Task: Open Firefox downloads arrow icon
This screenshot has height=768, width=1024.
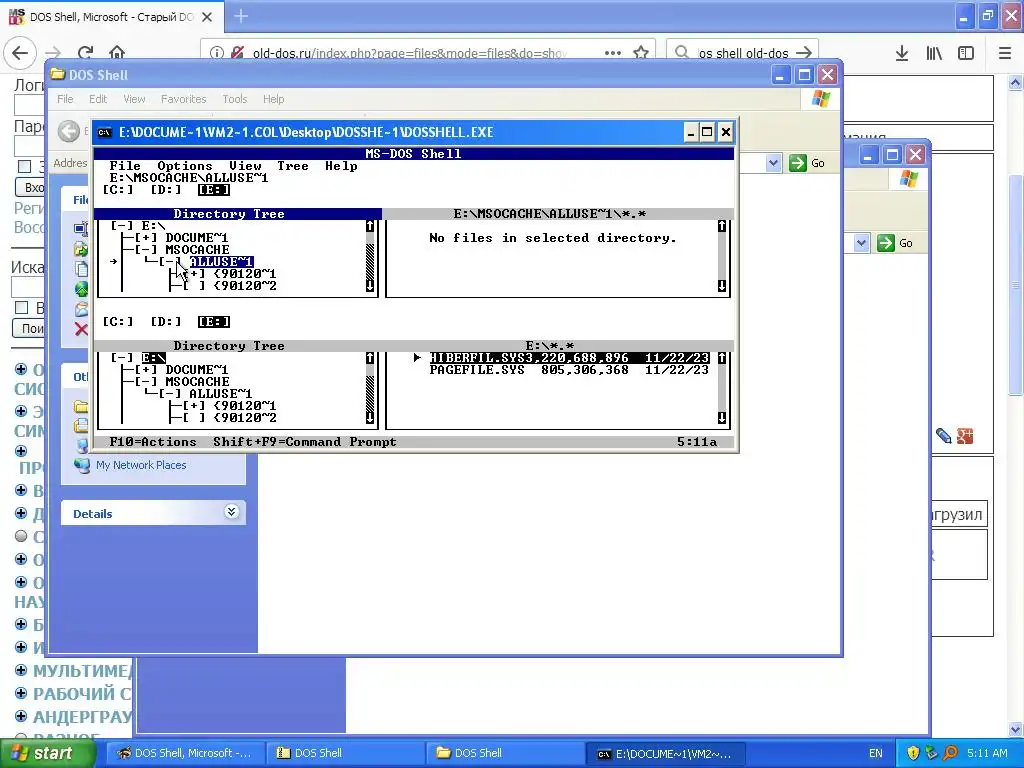Action: pos(902,53)
